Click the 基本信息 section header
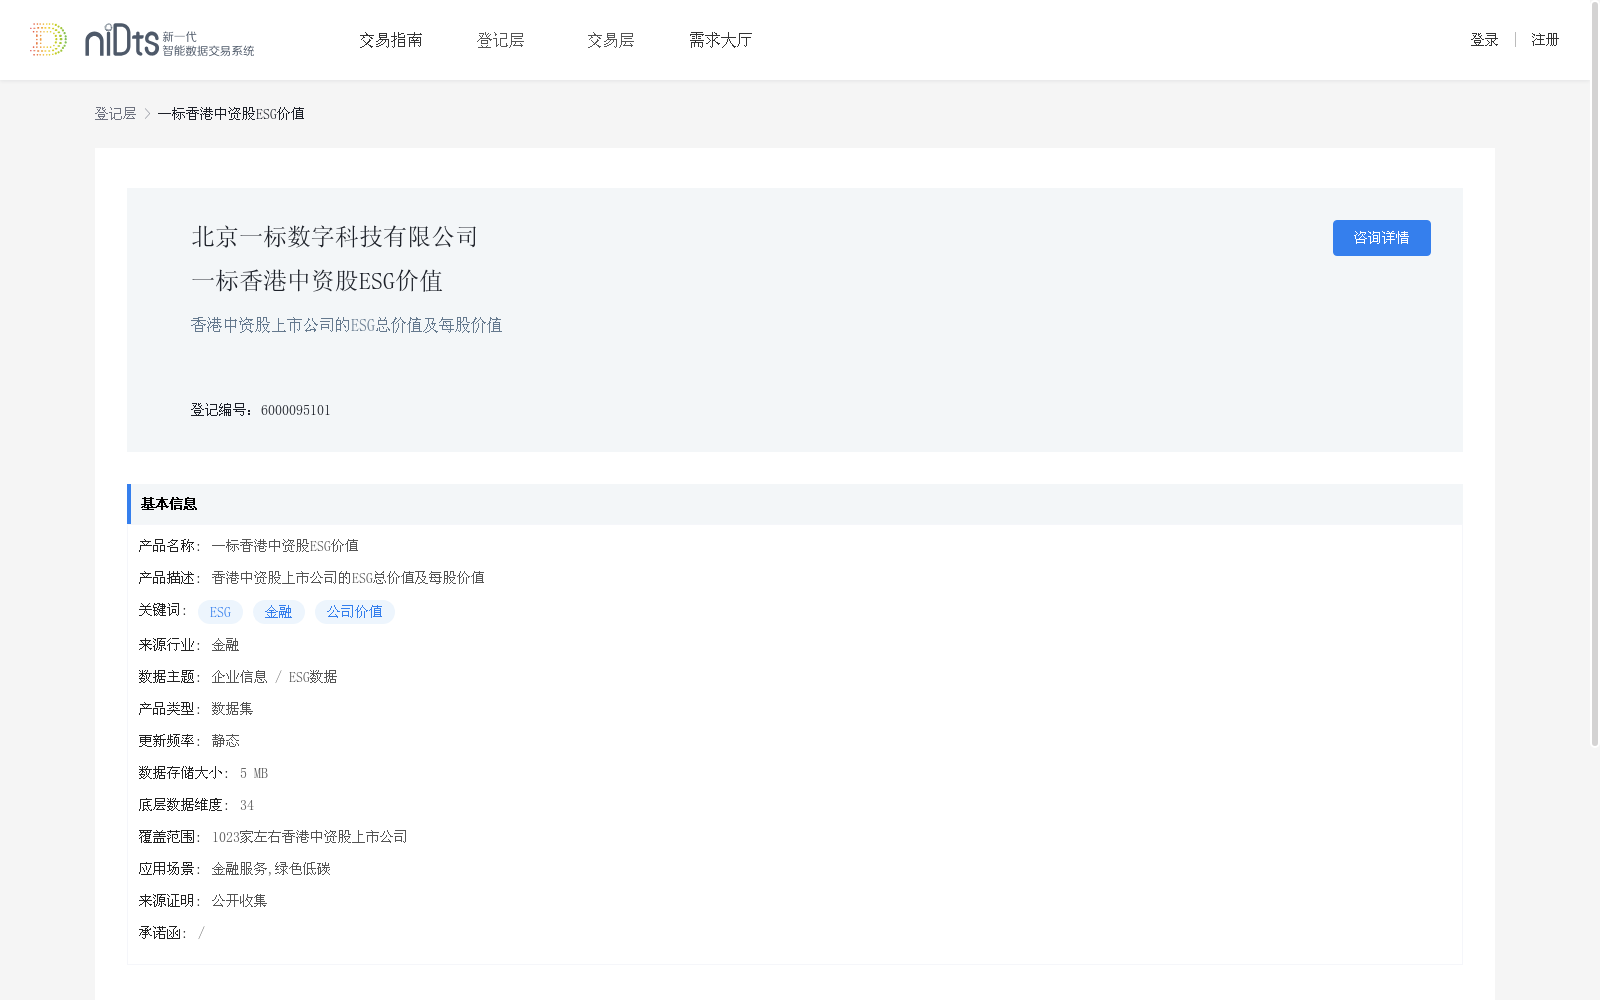This screenshot has width=1600, height=1000. point(794,504)
